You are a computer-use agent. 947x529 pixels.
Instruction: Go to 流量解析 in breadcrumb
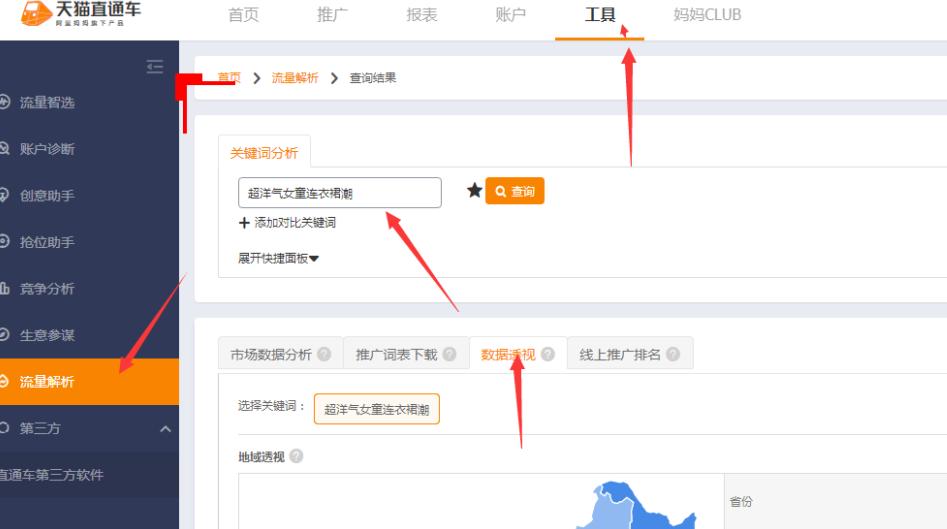click(295, 77)
